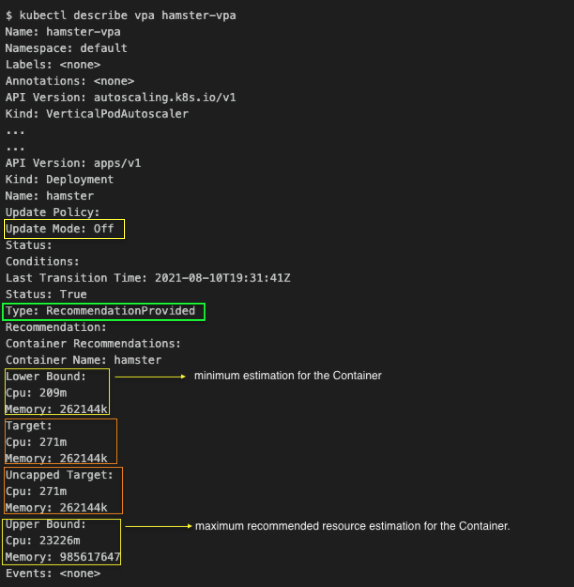Click the highlighted 'Update Mode: Off' box
This screenshot has width=574, height=587.
64,229
